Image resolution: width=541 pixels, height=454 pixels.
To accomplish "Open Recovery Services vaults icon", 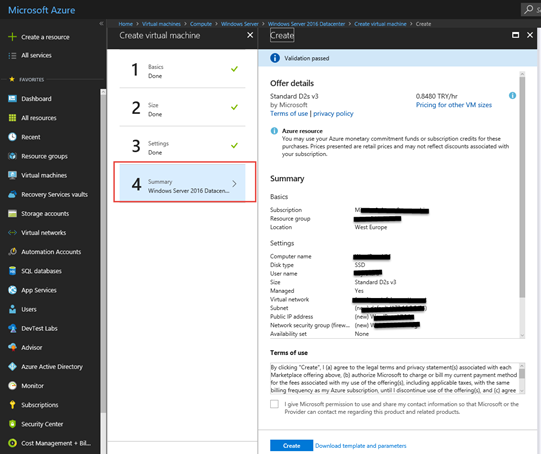I will 12,195.
